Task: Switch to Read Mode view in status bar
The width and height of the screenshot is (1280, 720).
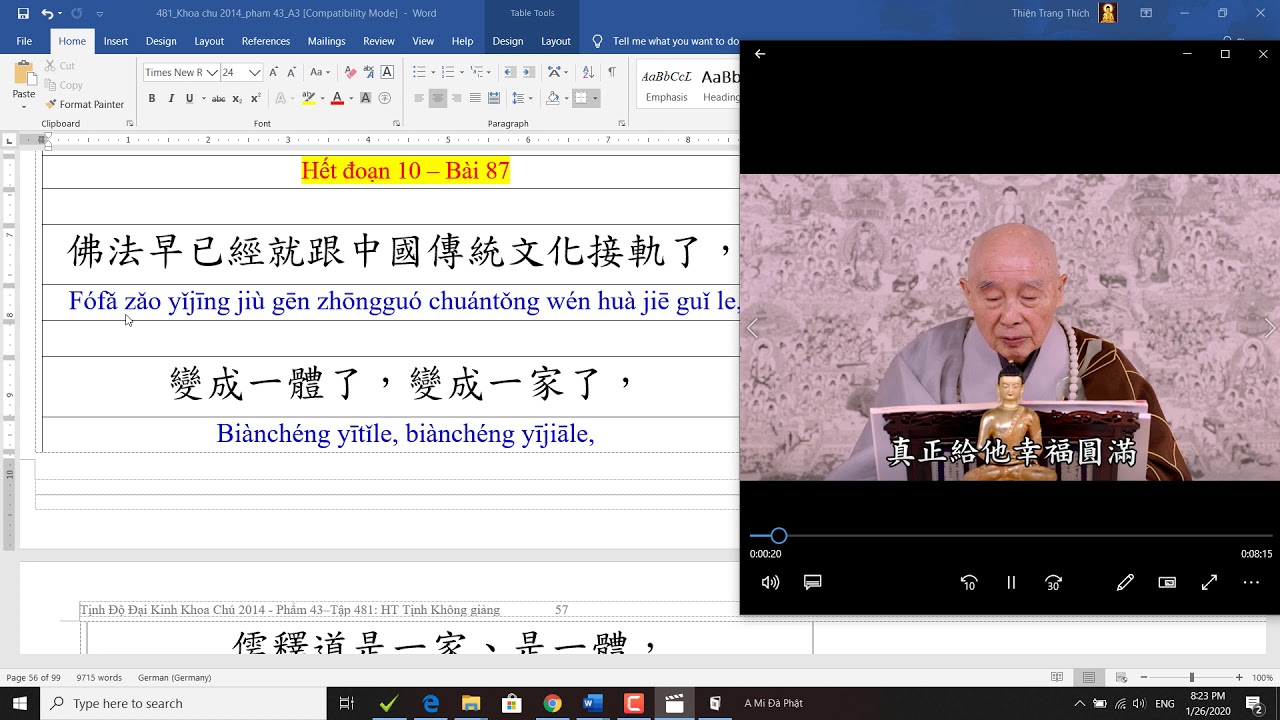Action: pyautogui.click(x=1057, y=677)
